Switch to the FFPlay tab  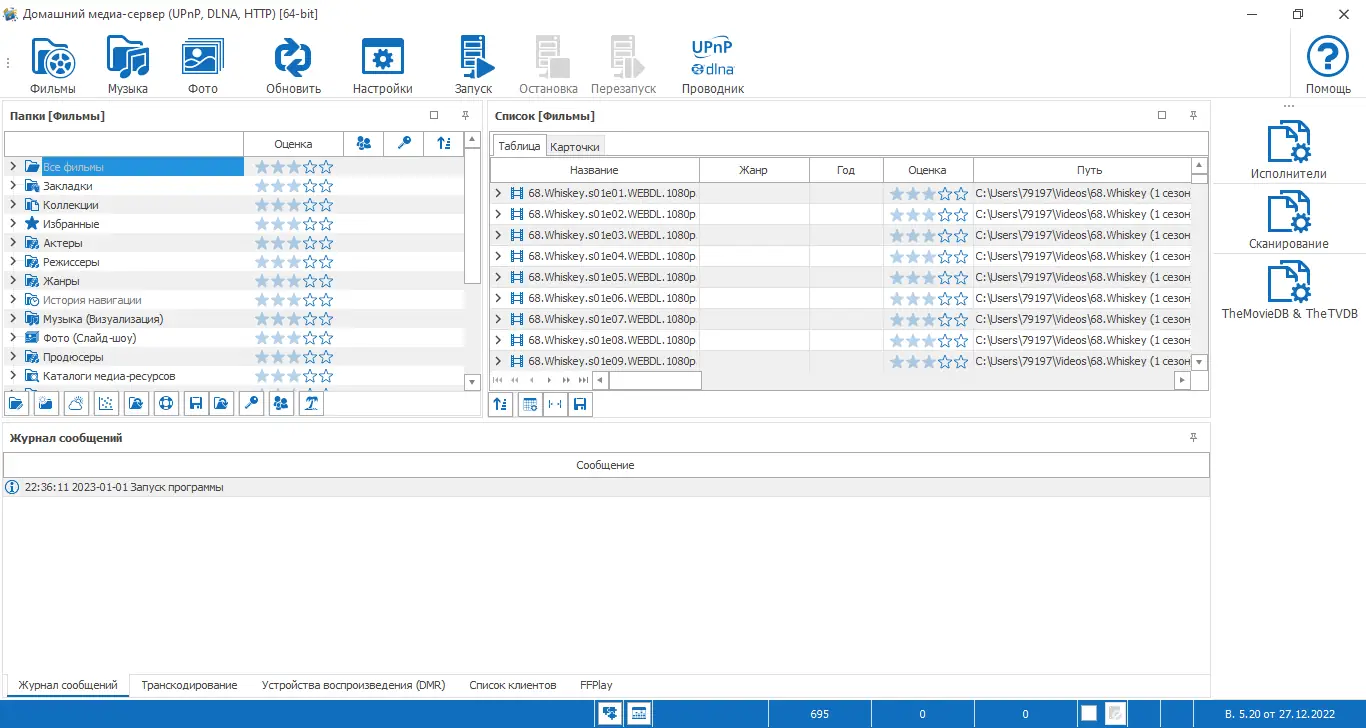[596, 686]
